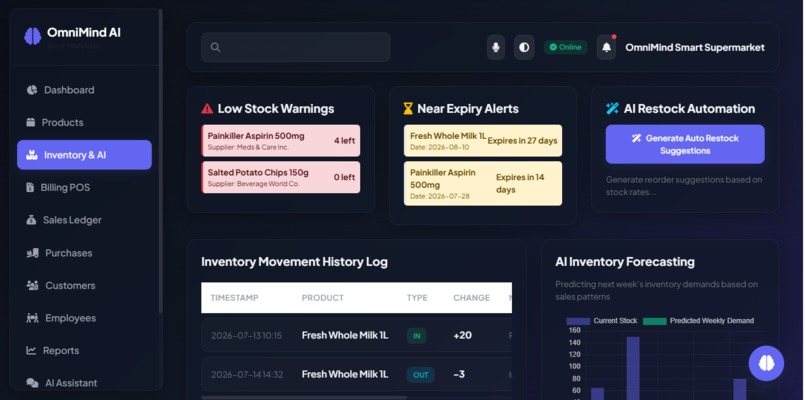Click inside the top search field
Image resolution: width=806 pixels, height=400 pixels.
coord(296,47)
